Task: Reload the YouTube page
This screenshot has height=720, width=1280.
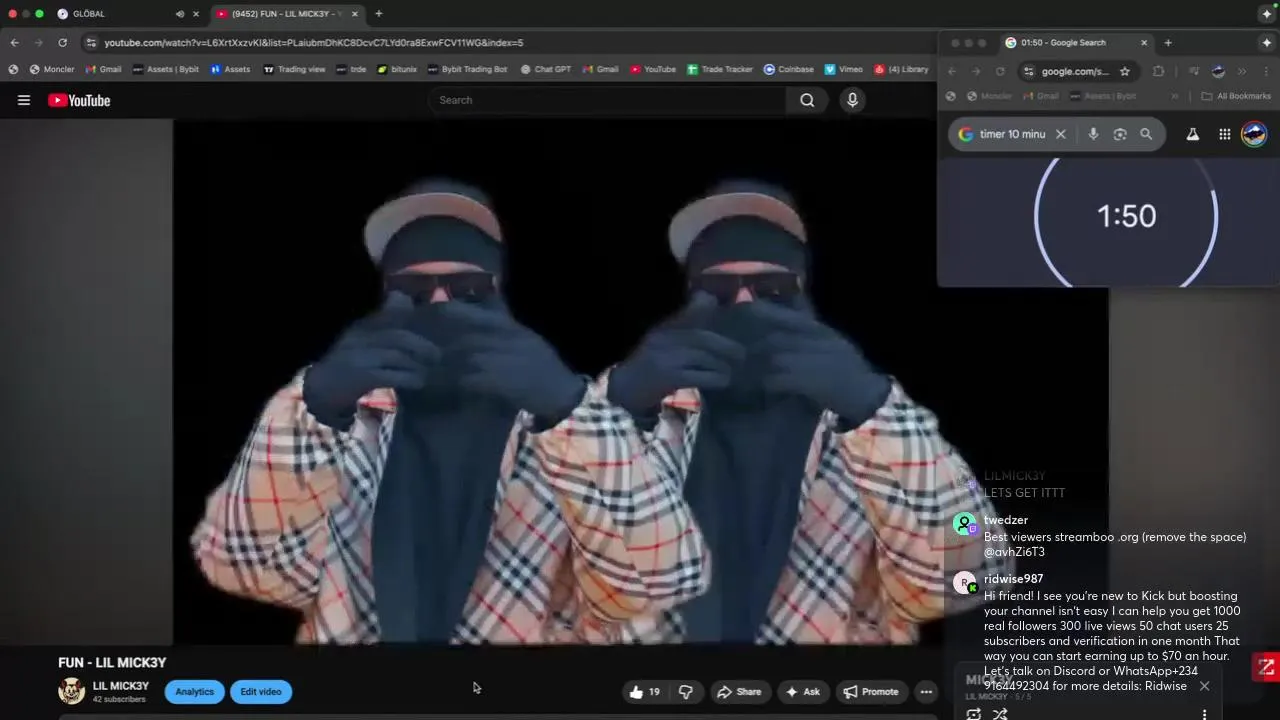Action: point(62,43)
